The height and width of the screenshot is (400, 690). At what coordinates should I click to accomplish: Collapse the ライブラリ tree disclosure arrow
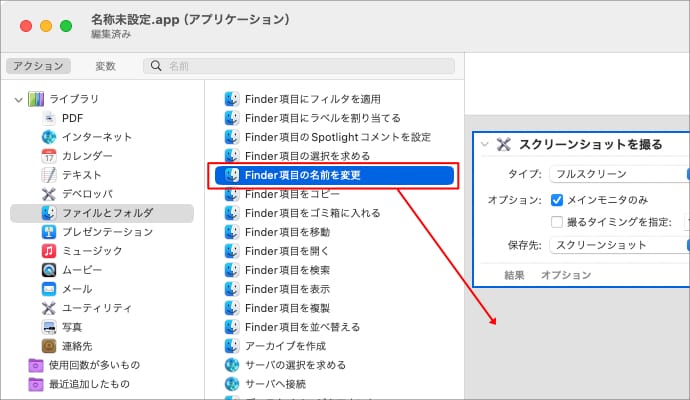click(19, 99)
